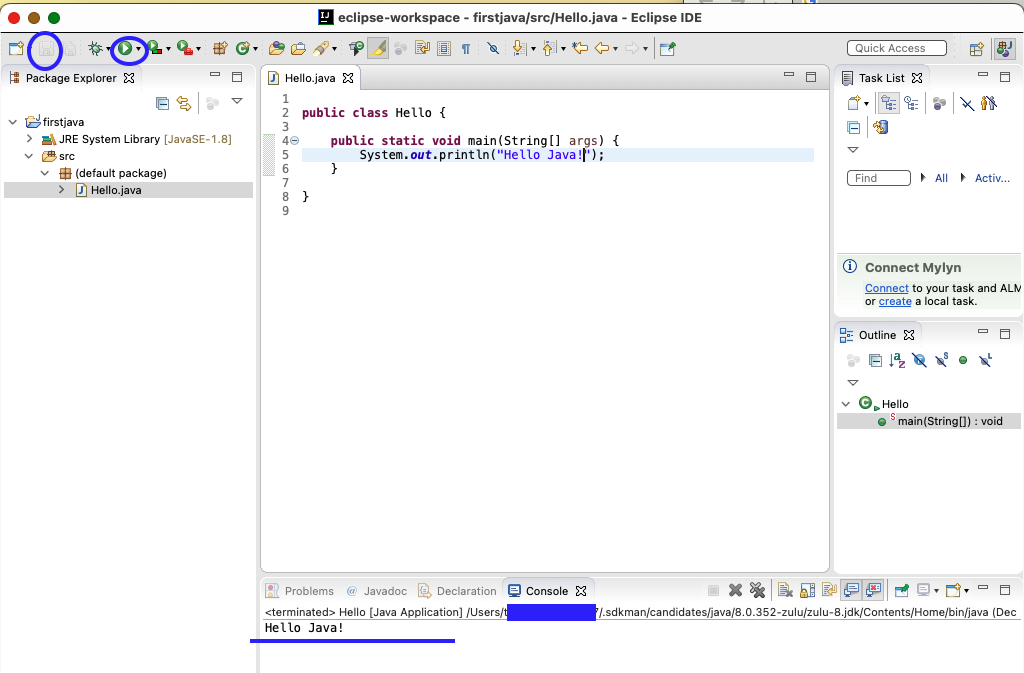The height and width of the screenshot is (673, 1024).
Task: Click the Save icon in toolbar
Action: (x=46, y=48)
